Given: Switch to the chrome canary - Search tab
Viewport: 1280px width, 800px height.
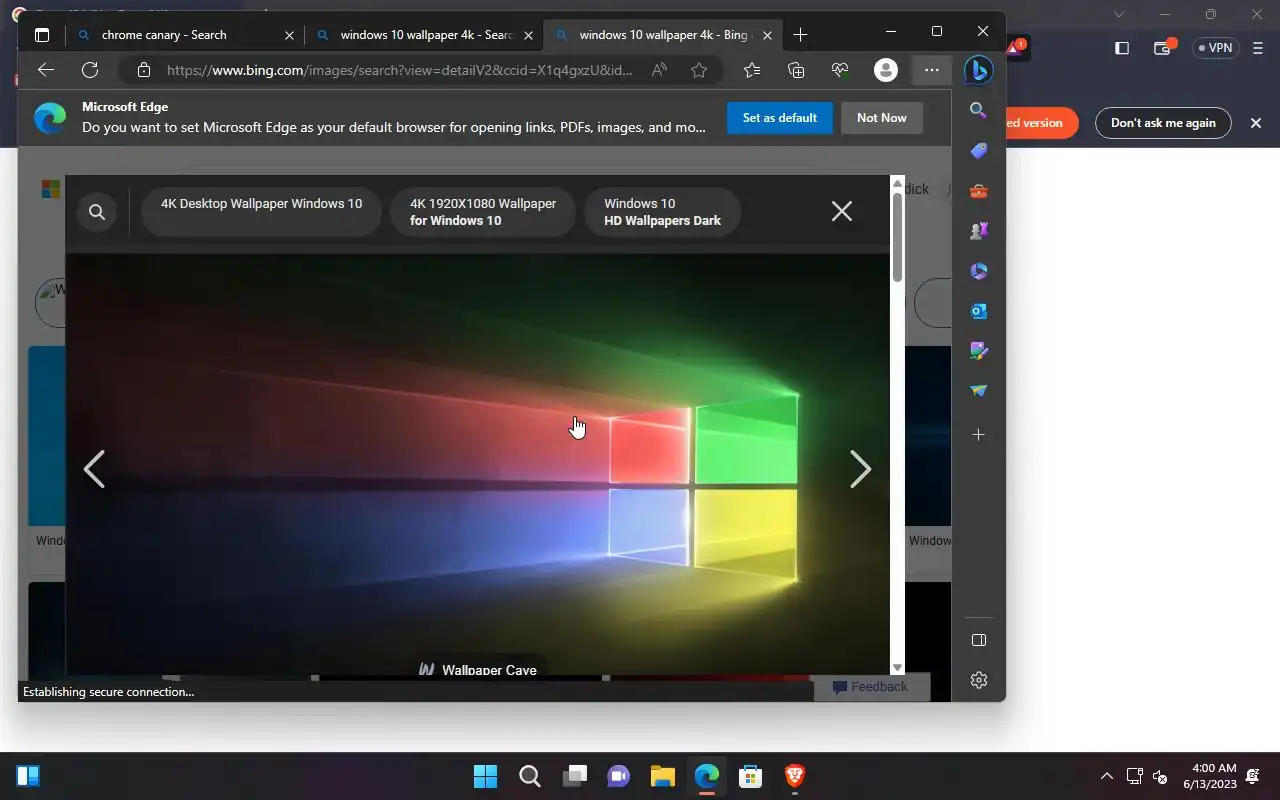Looking at the screenshot, I should pyautogui.click(x=185, y=35).
